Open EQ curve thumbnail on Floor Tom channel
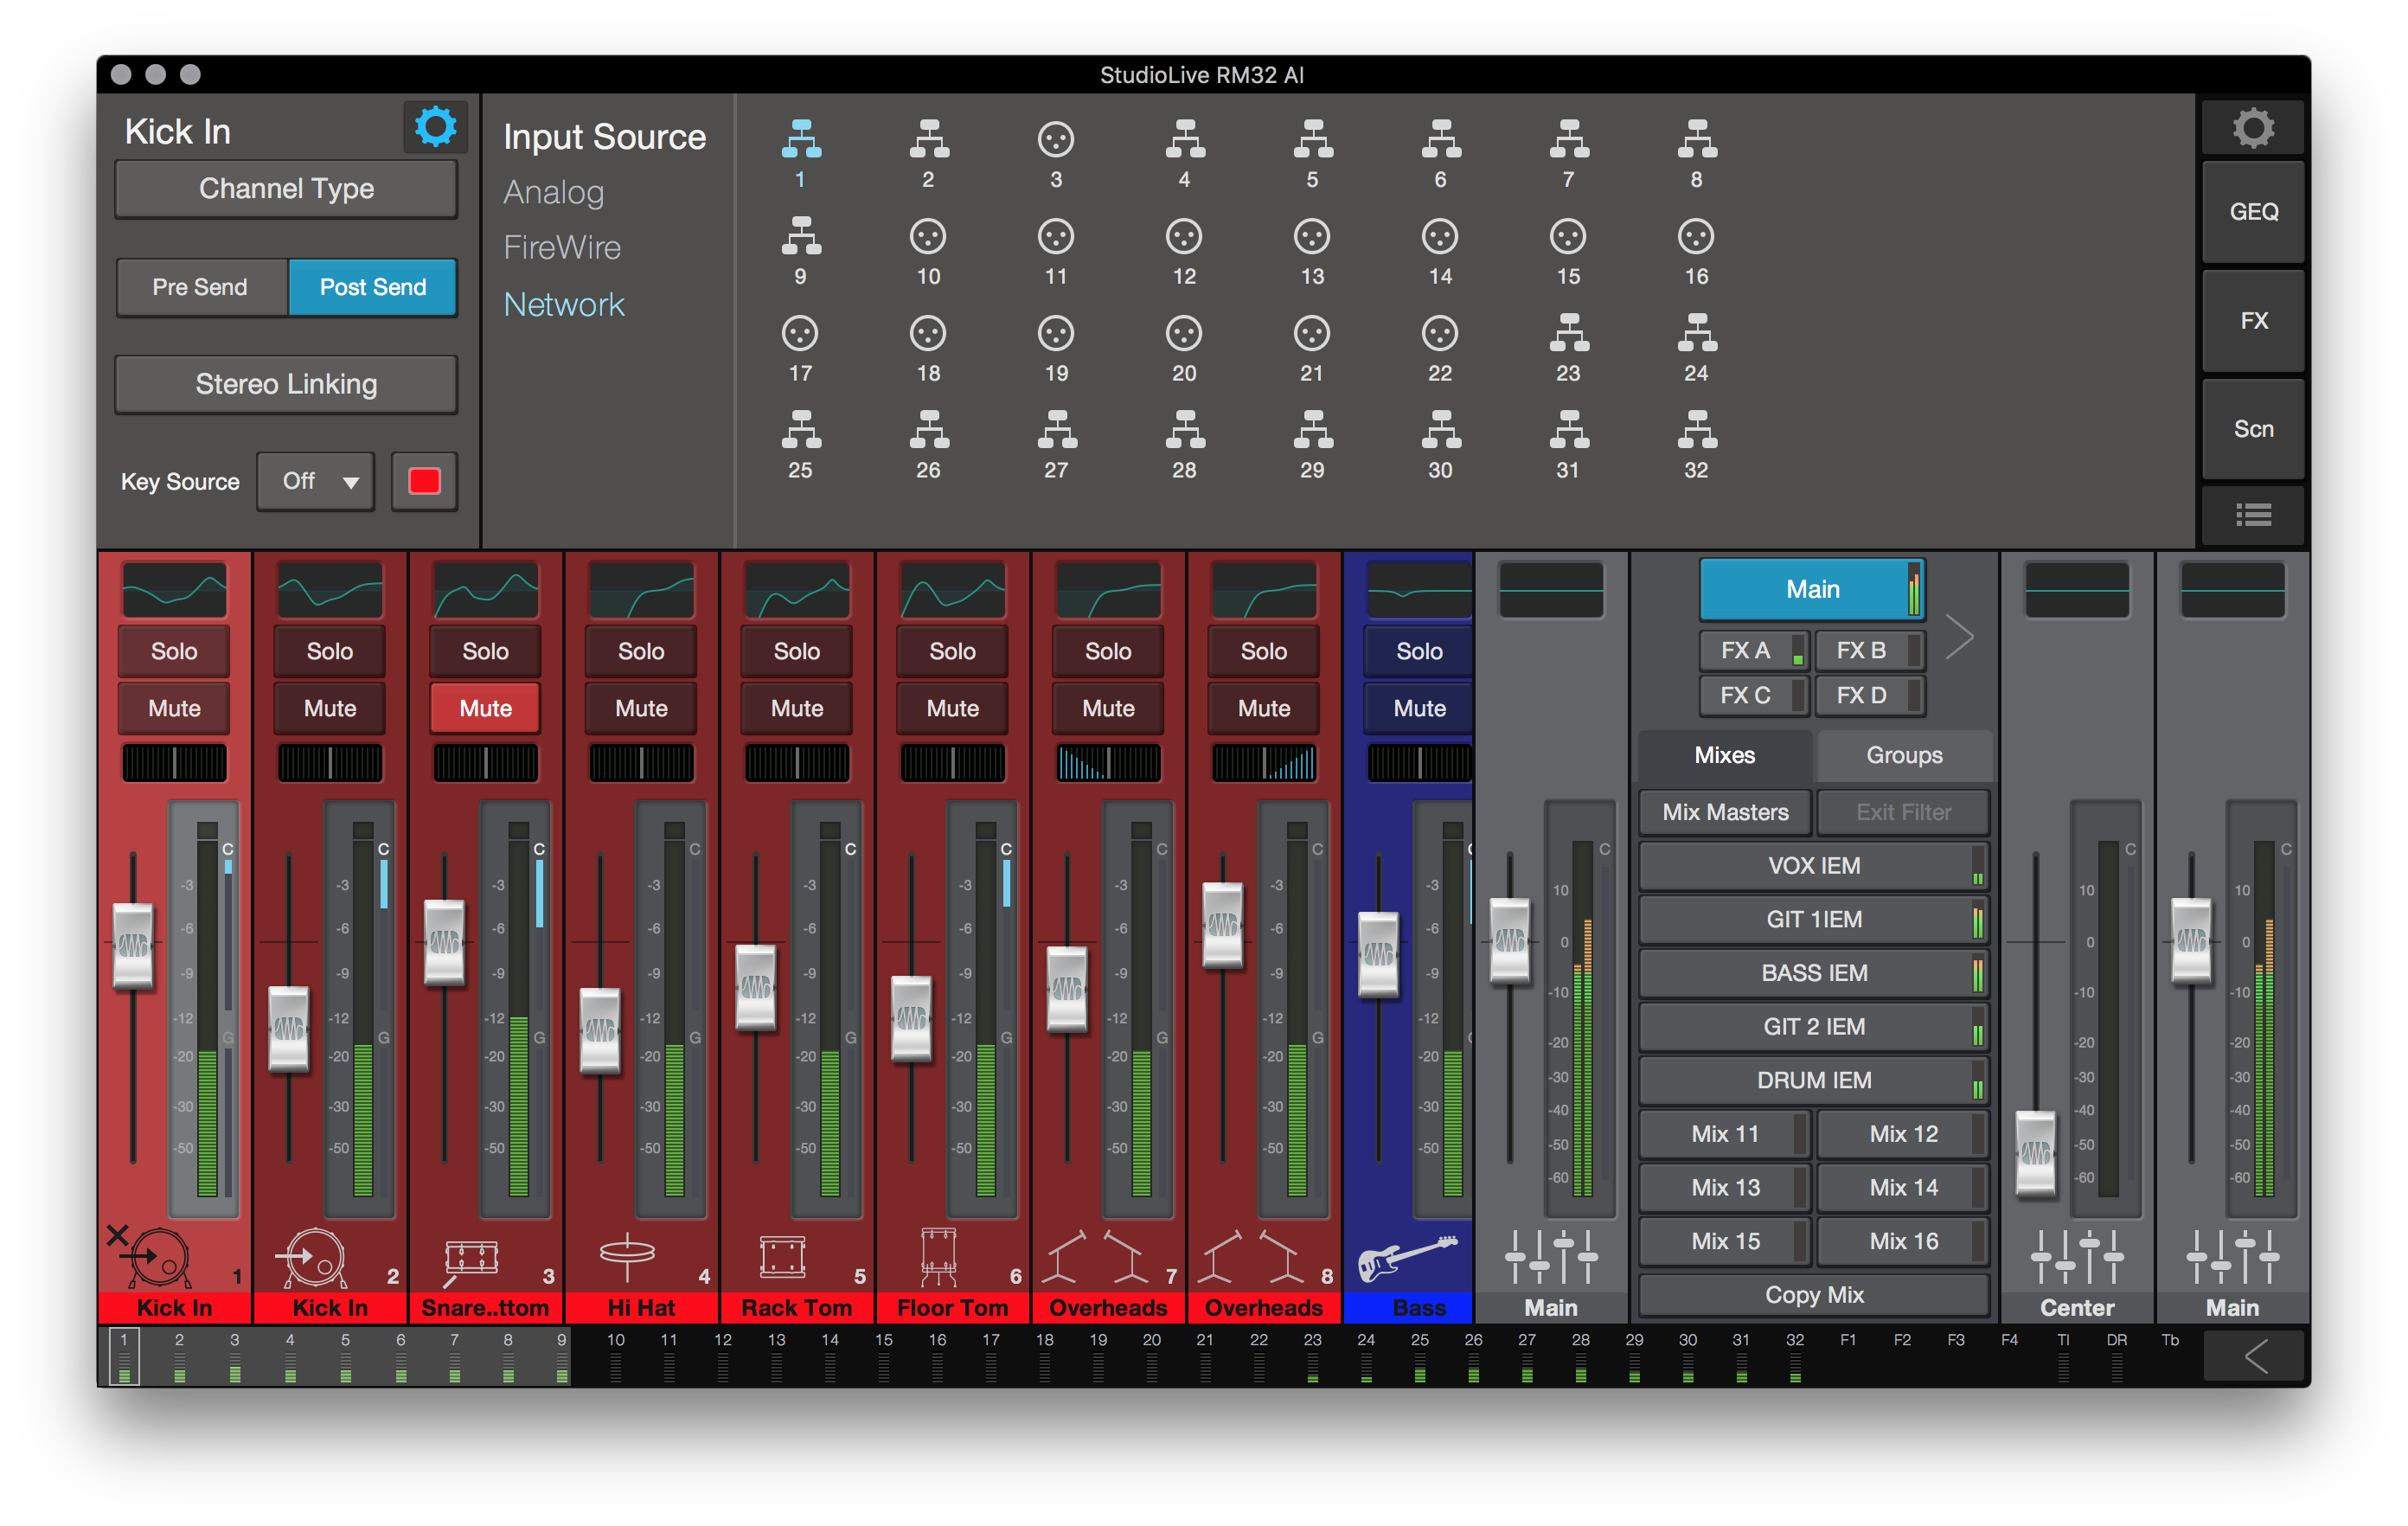Viewport: 2408px width, 1526px height. 952,590
